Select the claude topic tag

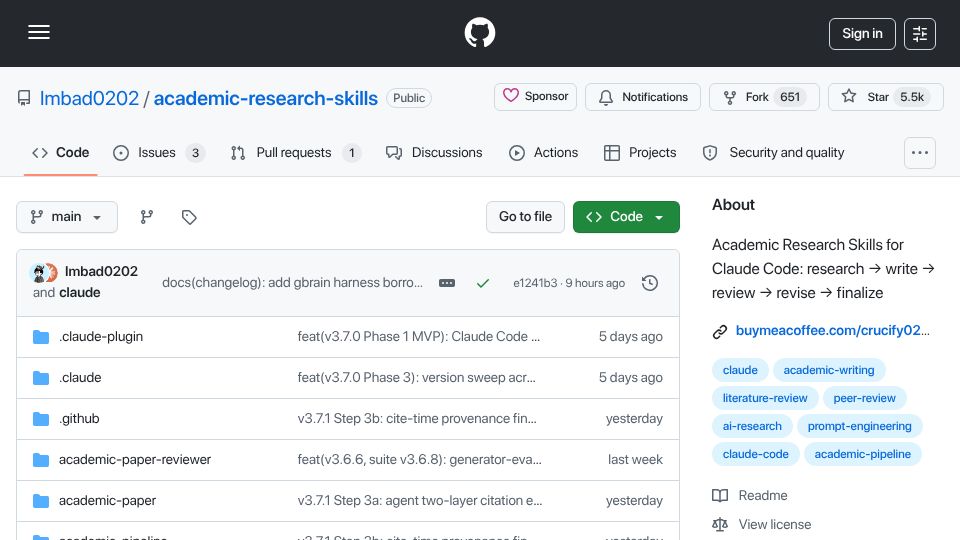click(740, 370)
